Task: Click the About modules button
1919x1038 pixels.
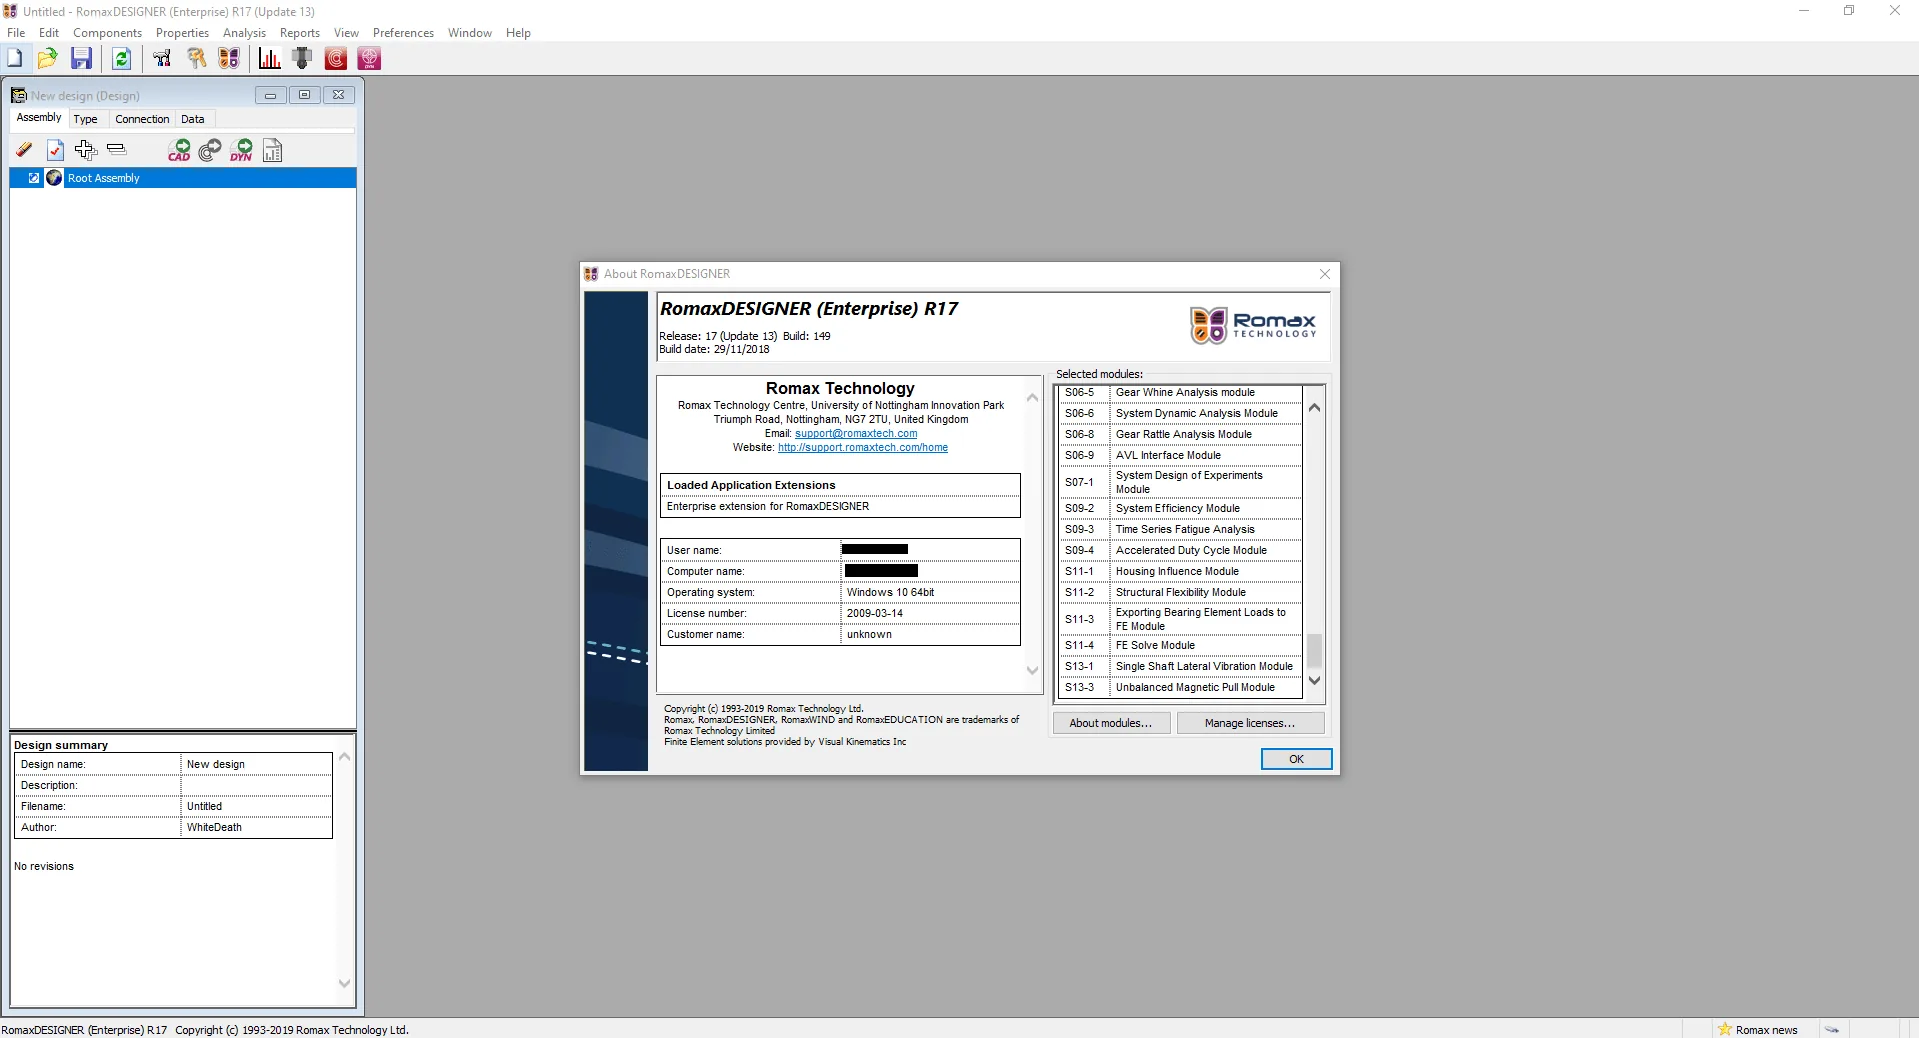Action: tap(1111, 723)
